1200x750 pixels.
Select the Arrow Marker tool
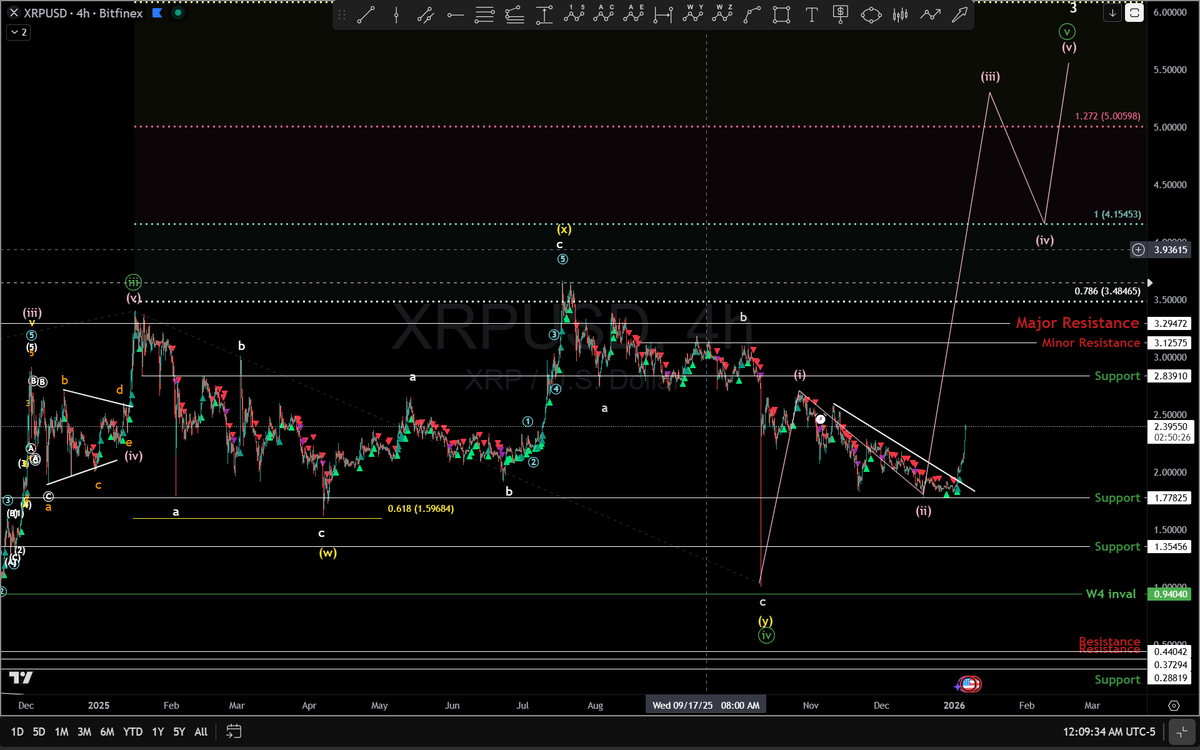(960, 15)
